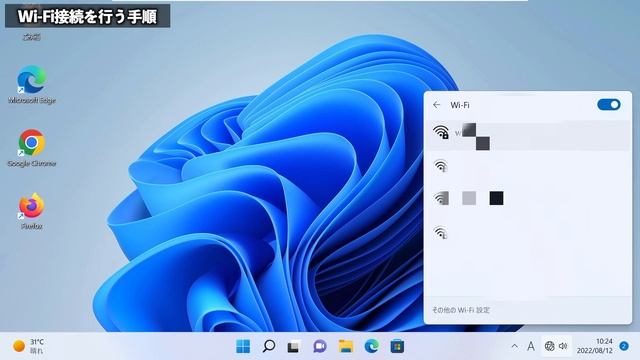Select the recycle bin icon under the banner
The image size is (640, 360).
pyautogui.click(x=32, y=37)
